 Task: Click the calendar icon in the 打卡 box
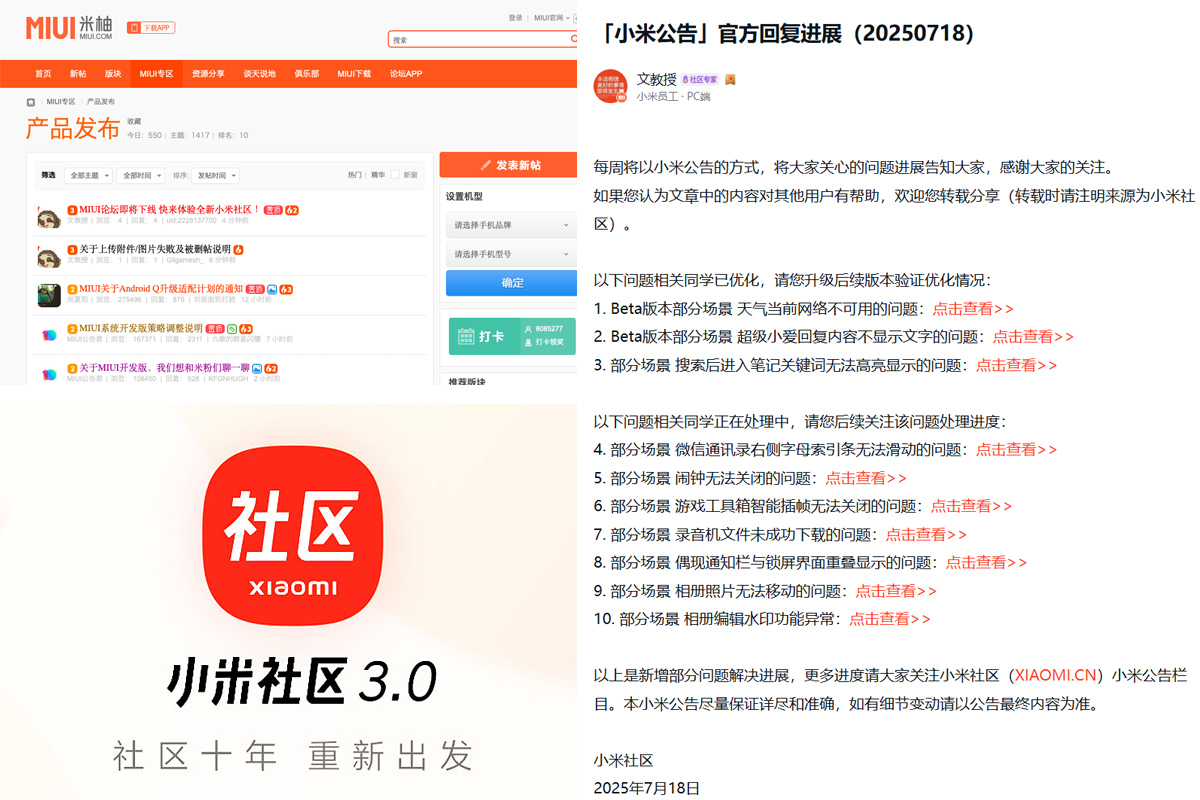coord(465,336)
